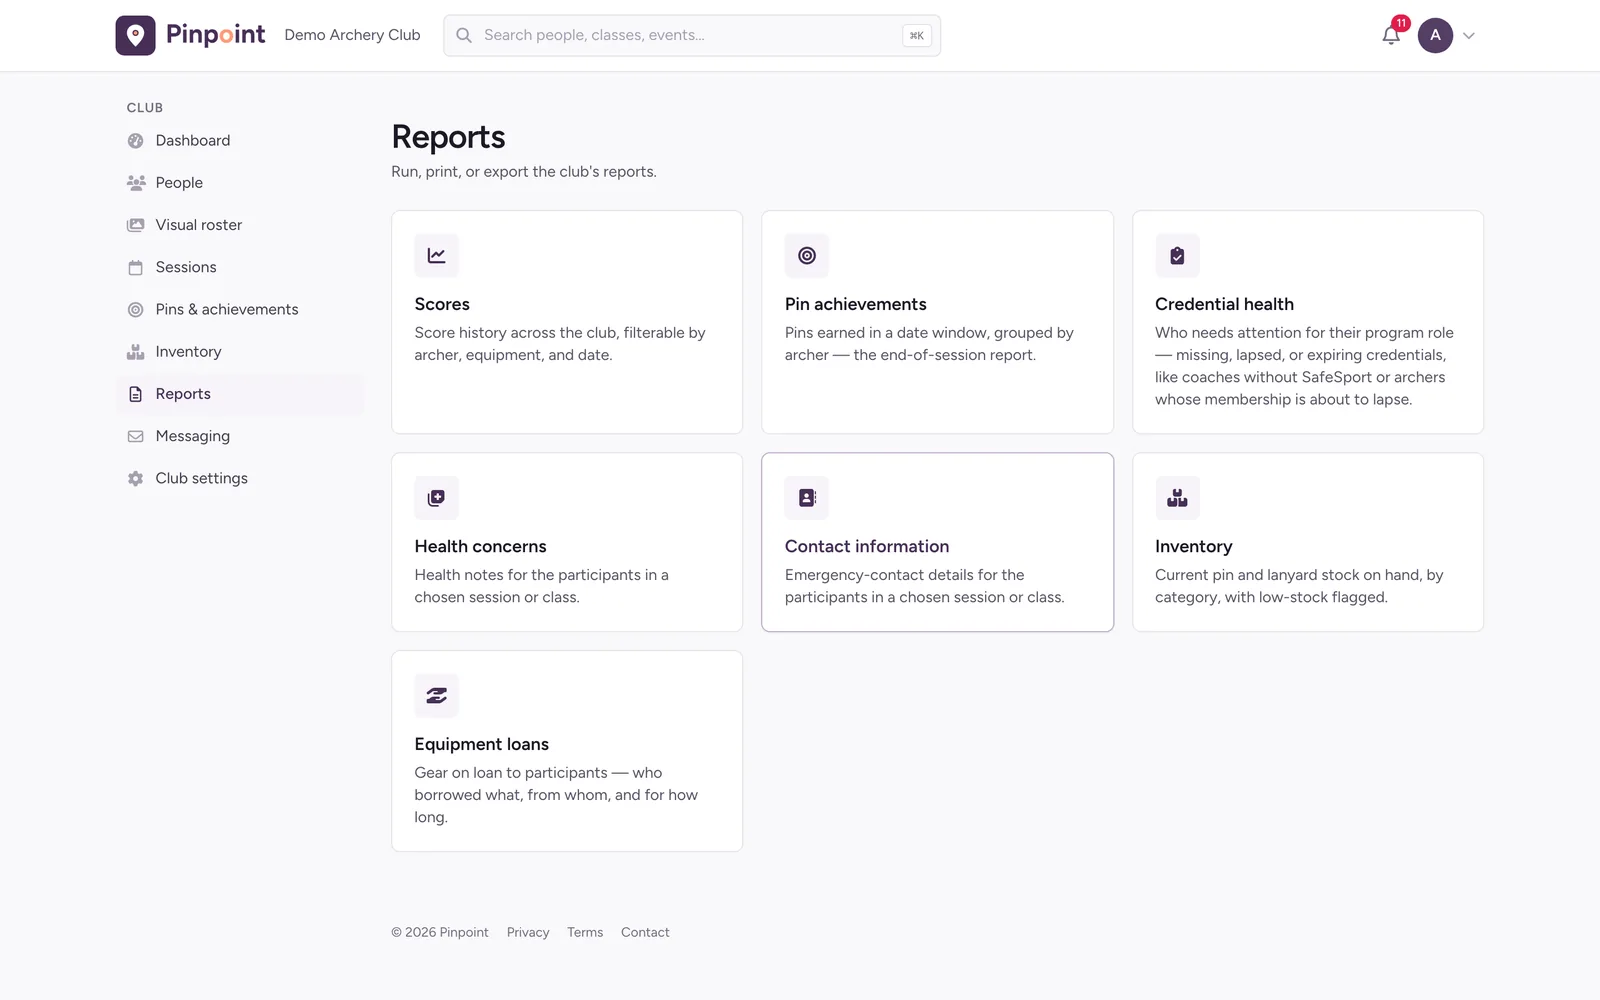Open the Credential health report title
Screen dimensions: 1600x1000
(1224, 304)
